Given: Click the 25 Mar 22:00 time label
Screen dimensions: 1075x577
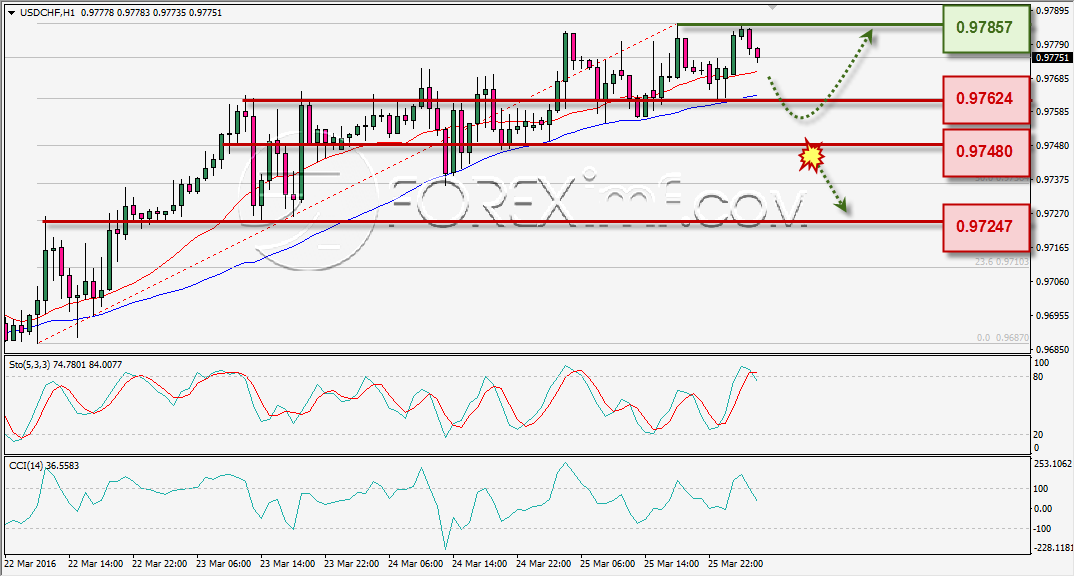Looking at the screenshot, I should pos(735,564).
